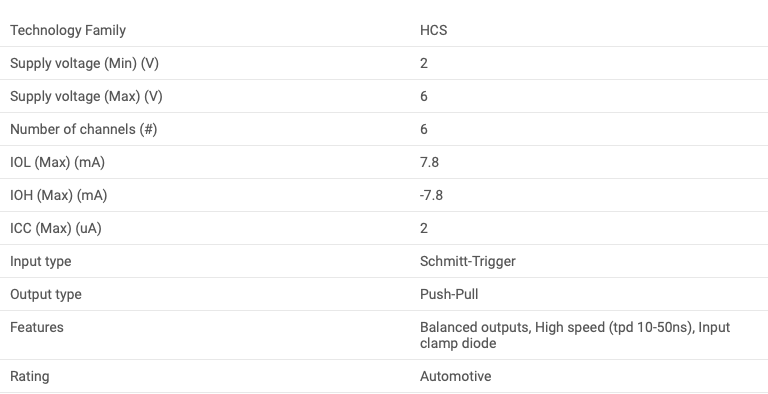Select the Automotive rating value
The height and width of the screenshot is (394, 768).
(x=456, y=376)
